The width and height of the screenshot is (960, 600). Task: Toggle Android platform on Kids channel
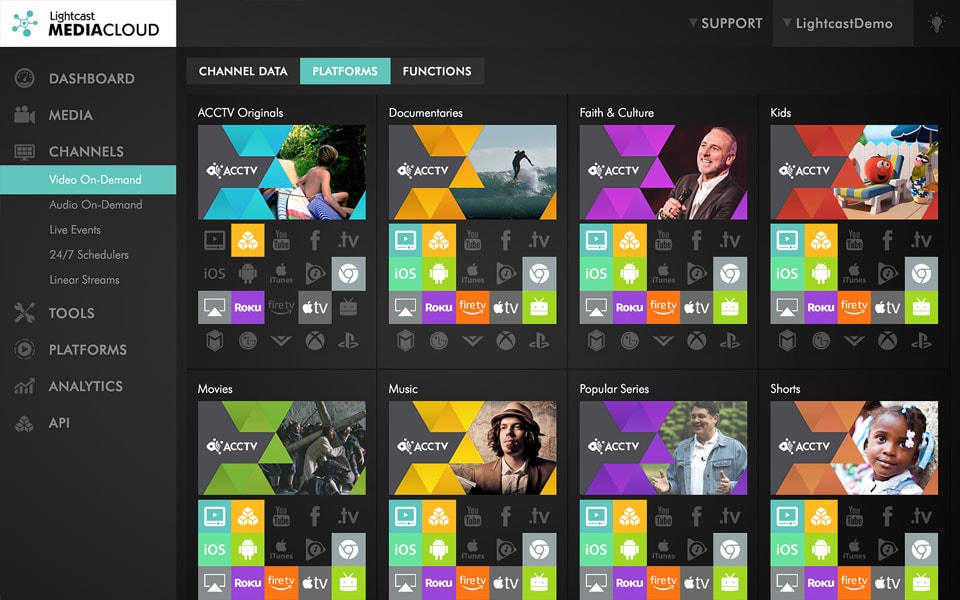coord(820,274)
